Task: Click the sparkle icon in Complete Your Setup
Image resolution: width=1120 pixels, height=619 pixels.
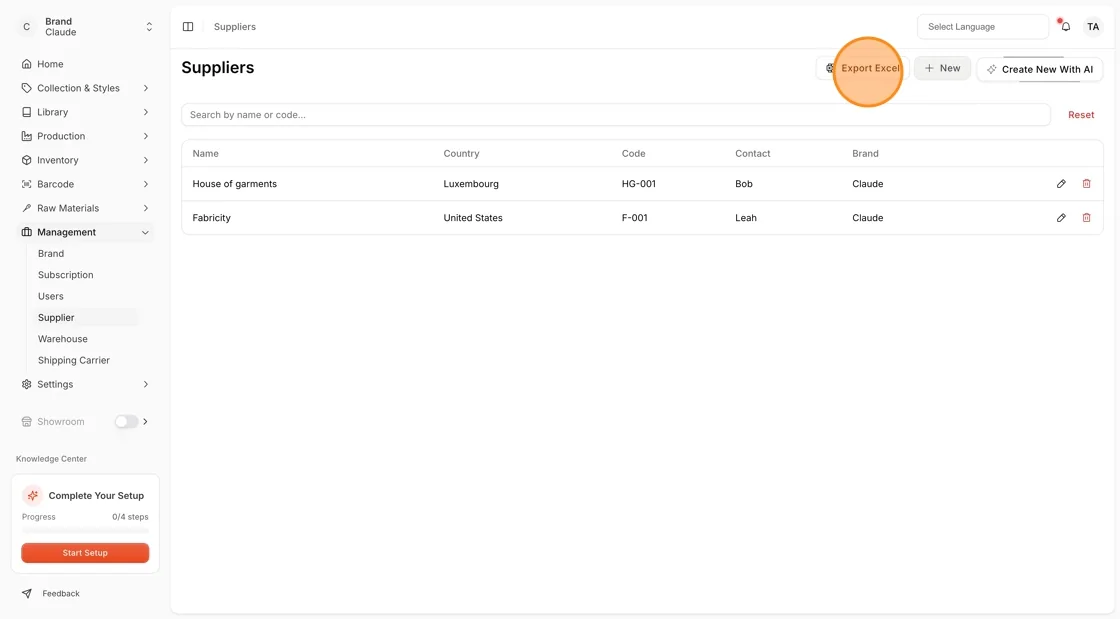Action: [32, 495]
